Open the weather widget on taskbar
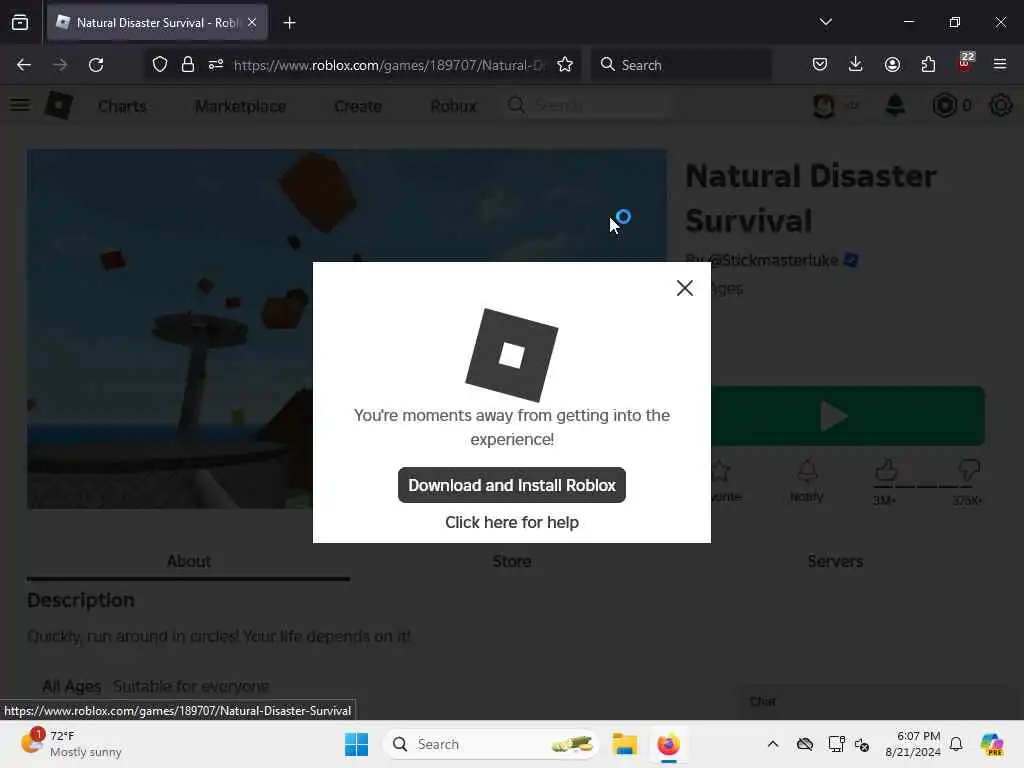Image resolution: width=1024 pixels, height=768 pixels. [x=71, y=744]
